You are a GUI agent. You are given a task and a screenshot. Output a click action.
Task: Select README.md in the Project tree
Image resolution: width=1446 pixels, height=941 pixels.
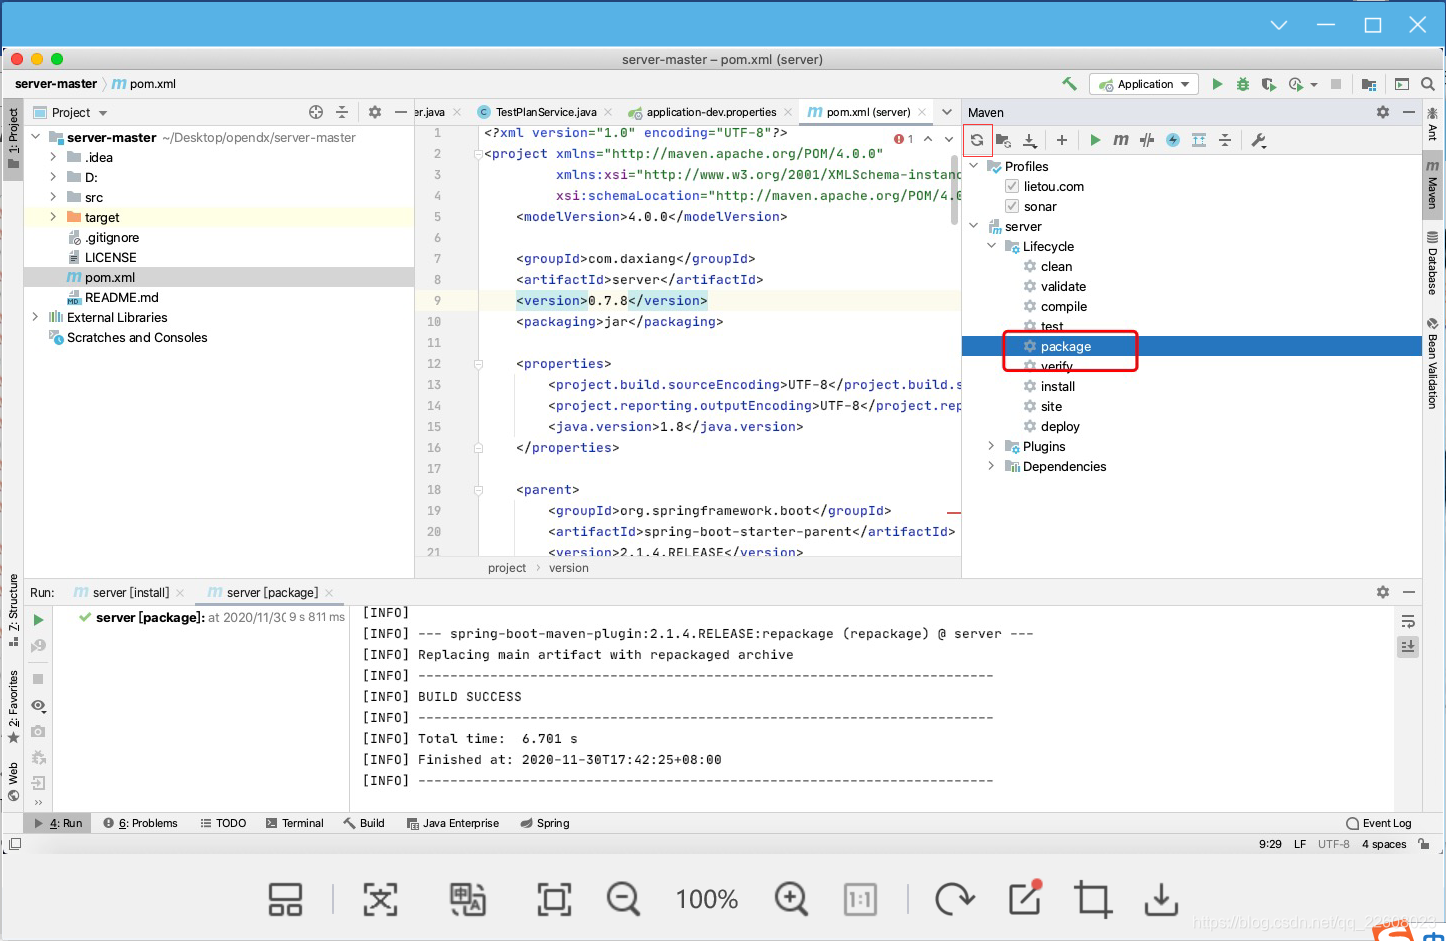tap(121, 297)
